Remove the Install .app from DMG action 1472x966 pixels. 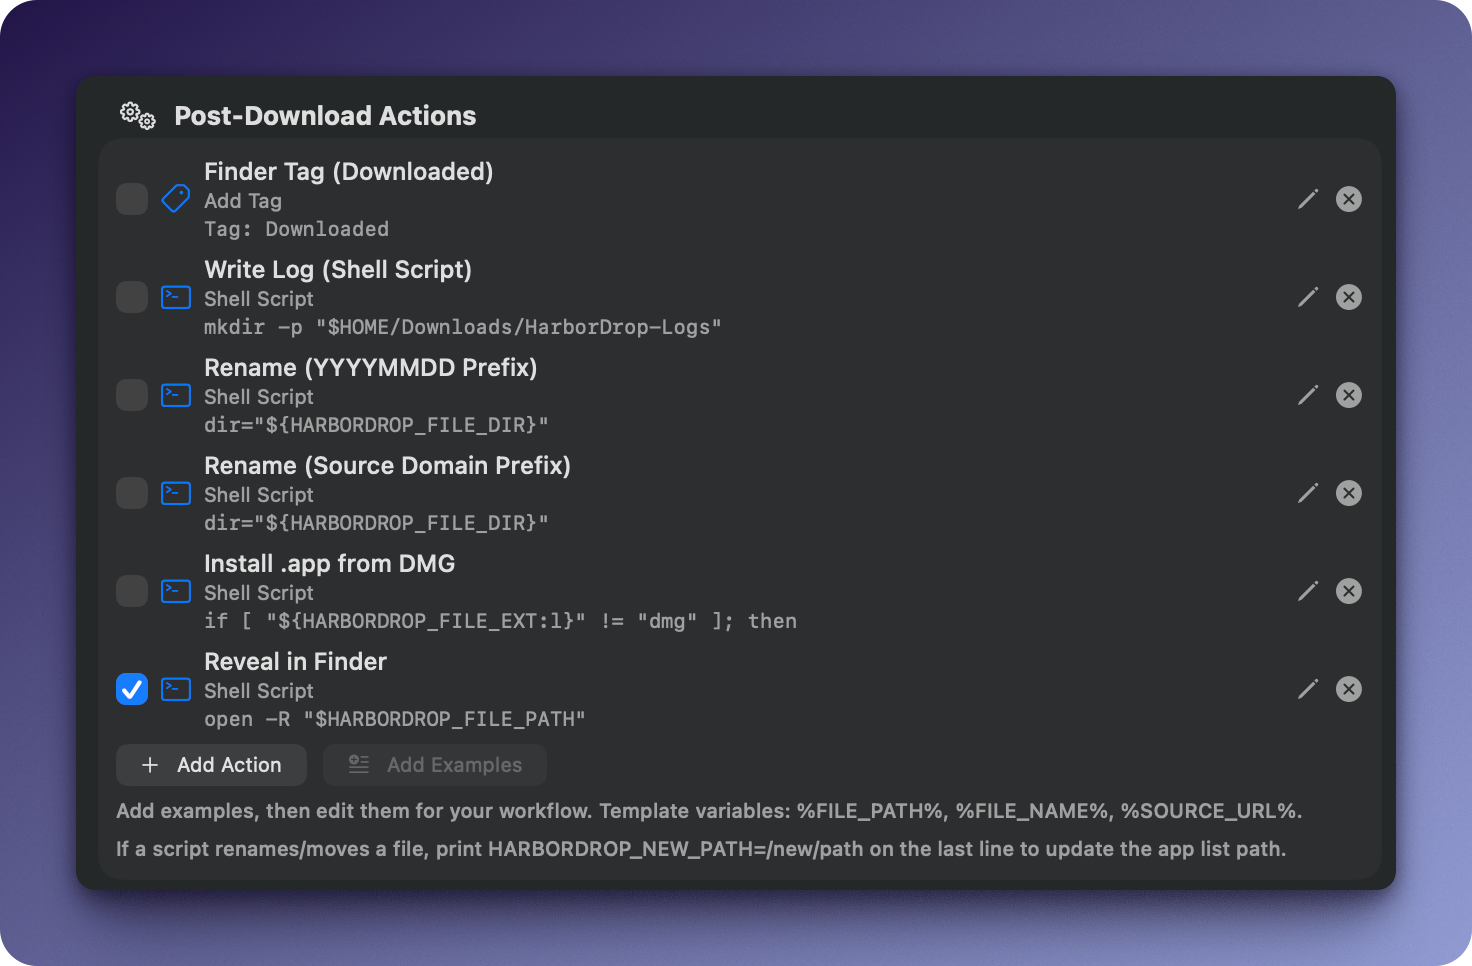(x=1349, y=591)
